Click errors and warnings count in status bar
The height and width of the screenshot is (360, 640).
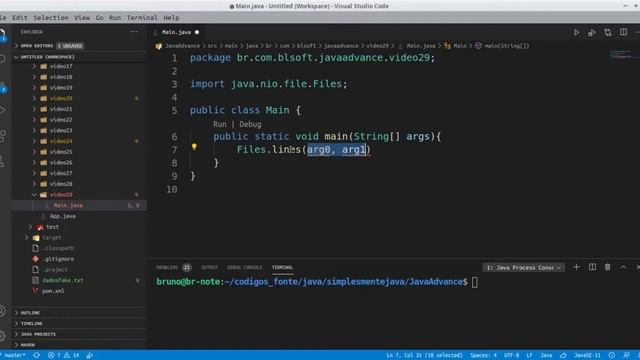point(63,355)
